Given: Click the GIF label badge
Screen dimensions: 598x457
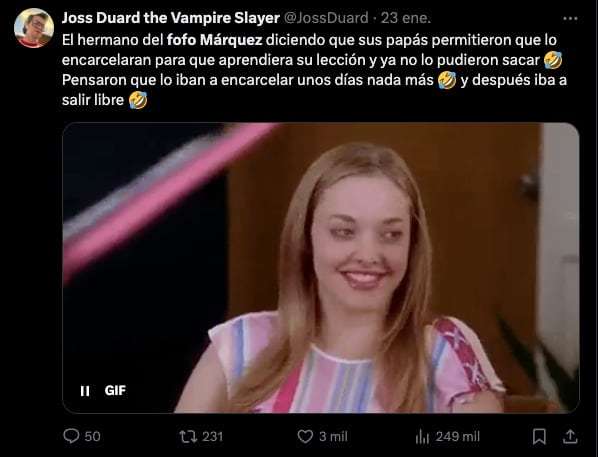Looking at the screenshot, I should point(115,391).
